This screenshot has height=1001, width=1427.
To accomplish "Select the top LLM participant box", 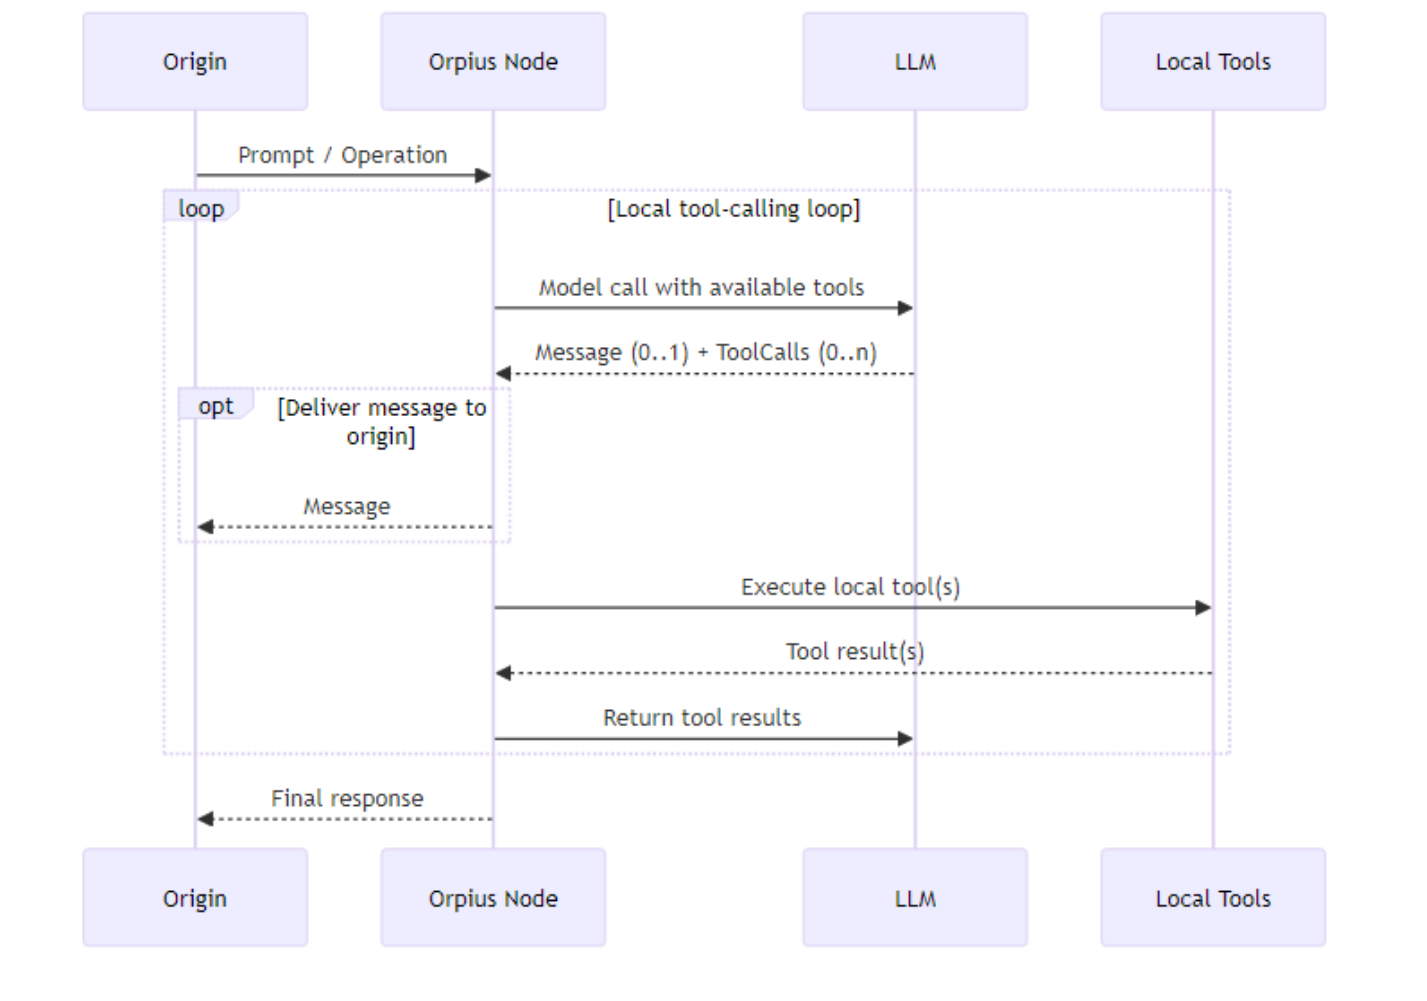I will point(915,62).
